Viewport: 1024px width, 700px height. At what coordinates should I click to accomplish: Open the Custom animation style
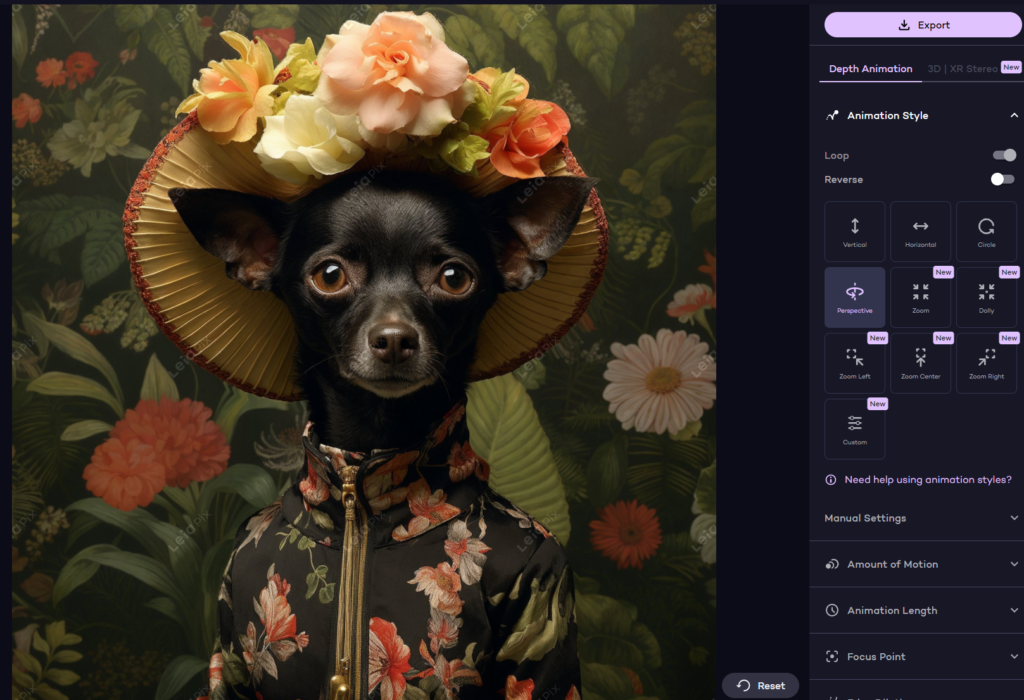854,429
